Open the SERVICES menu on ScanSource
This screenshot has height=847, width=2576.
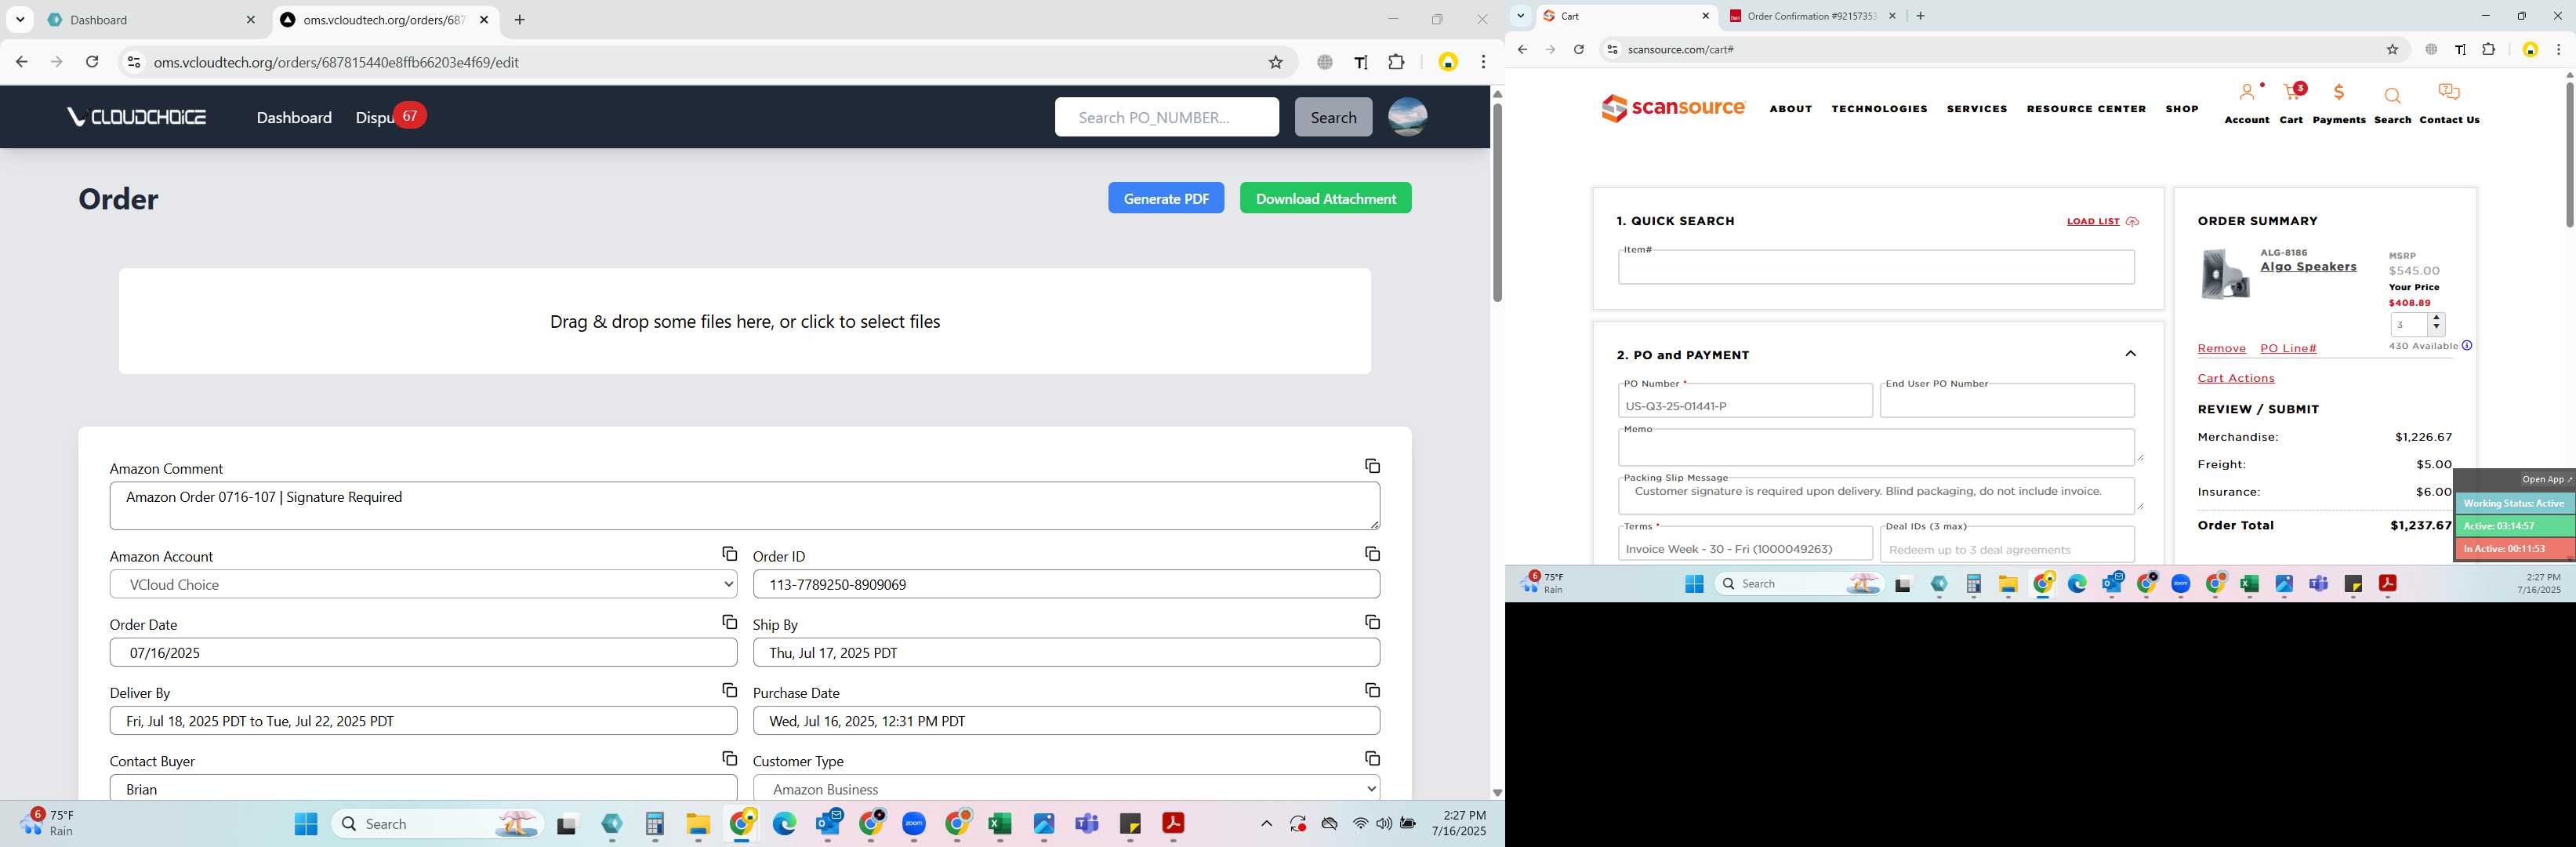(1976, 109)
